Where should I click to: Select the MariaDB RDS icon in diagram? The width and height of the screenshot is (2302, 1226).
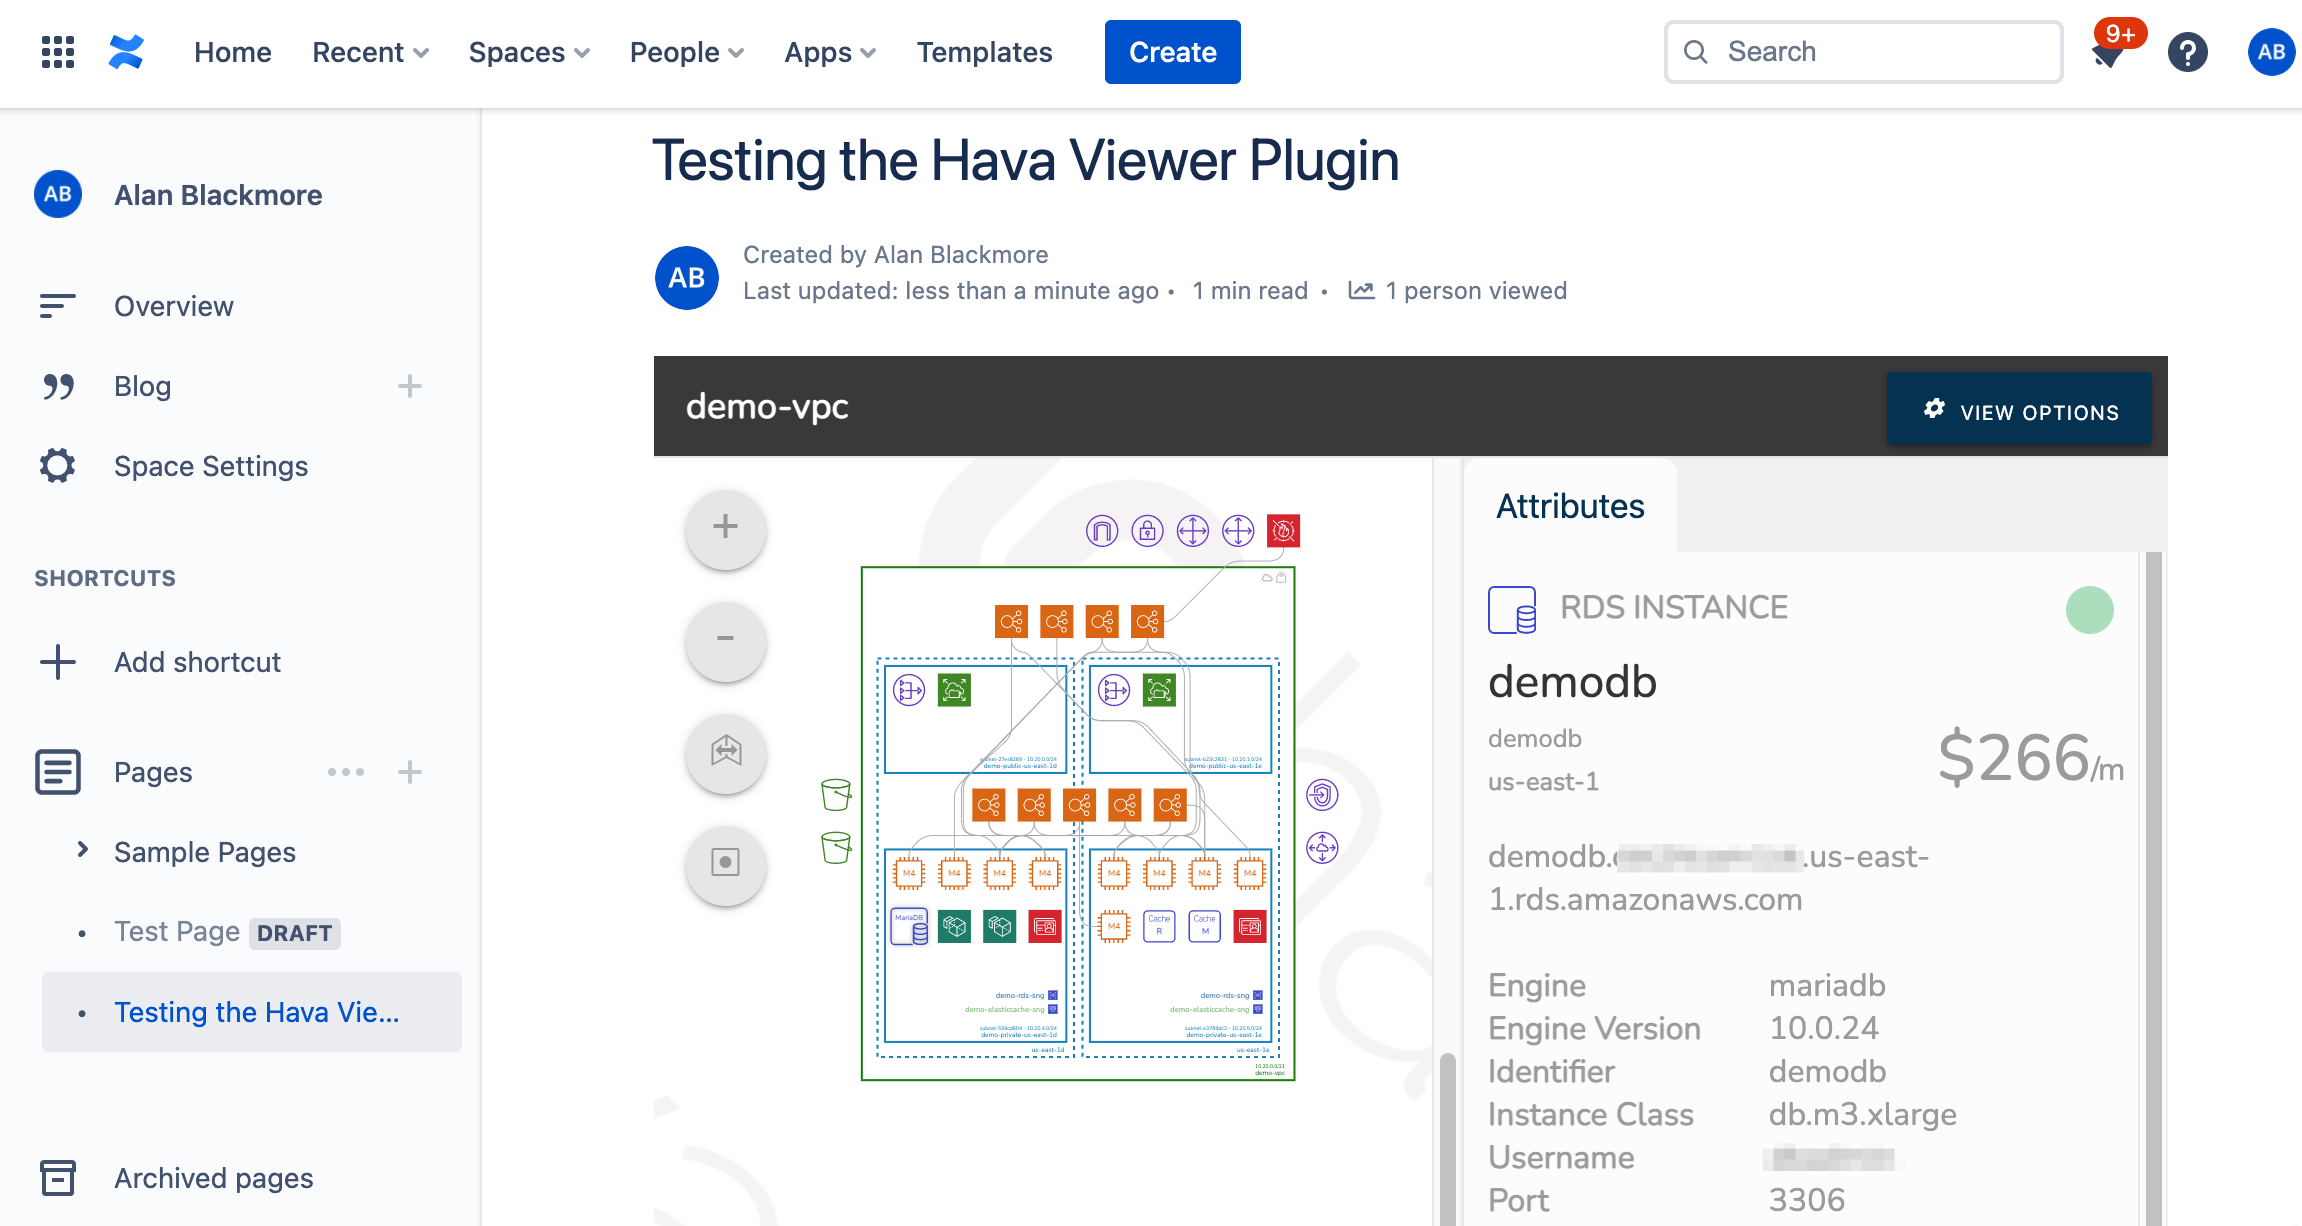point(909,926)
